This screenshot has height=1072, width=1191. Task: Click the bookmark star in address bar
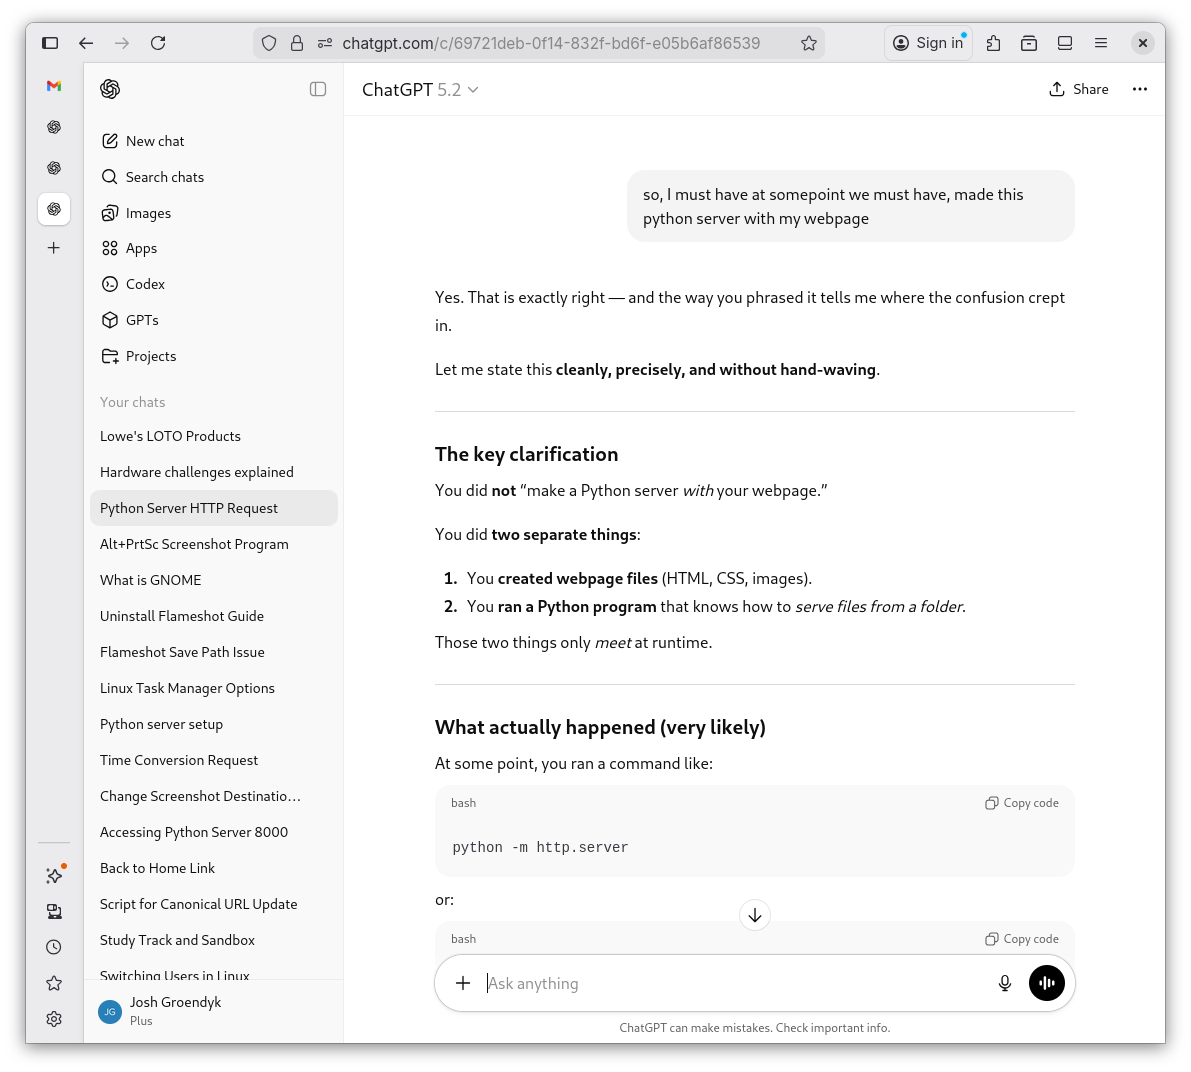click(x=809, y=43)
